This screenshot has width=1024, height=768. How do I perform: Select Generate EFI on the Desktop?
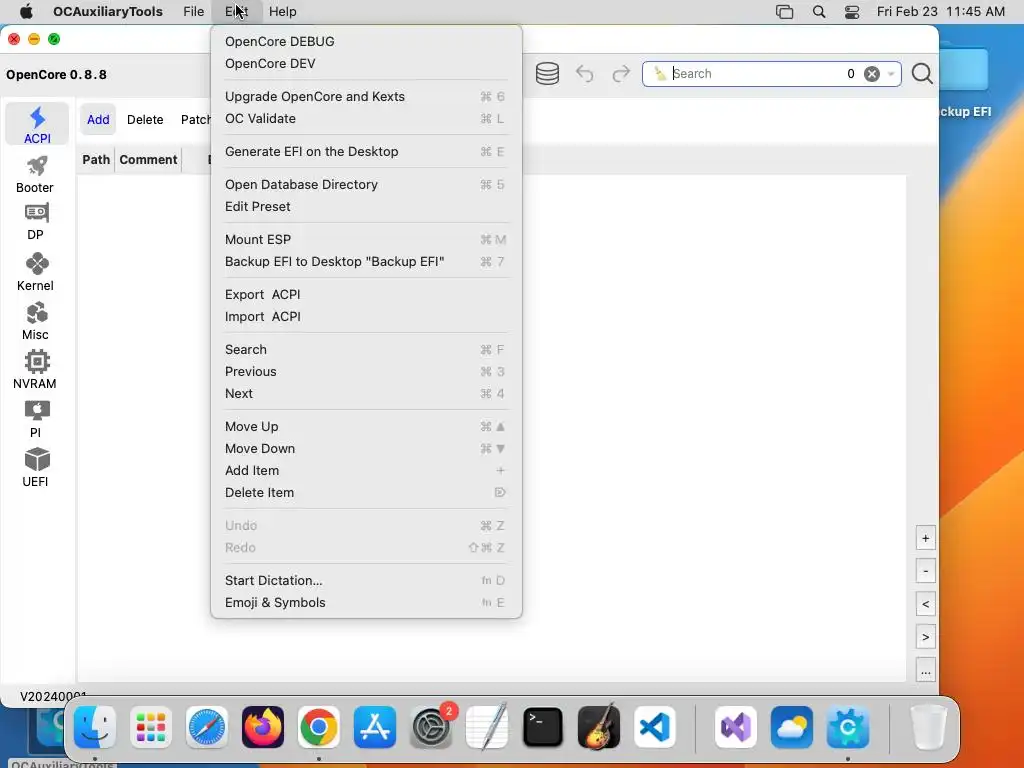(x=366, y=152)
